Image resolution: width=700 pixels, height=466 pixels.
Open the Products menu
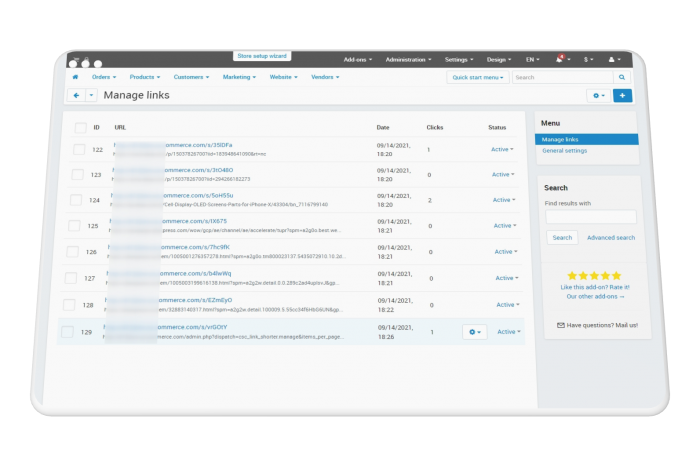tap(145, 77)
